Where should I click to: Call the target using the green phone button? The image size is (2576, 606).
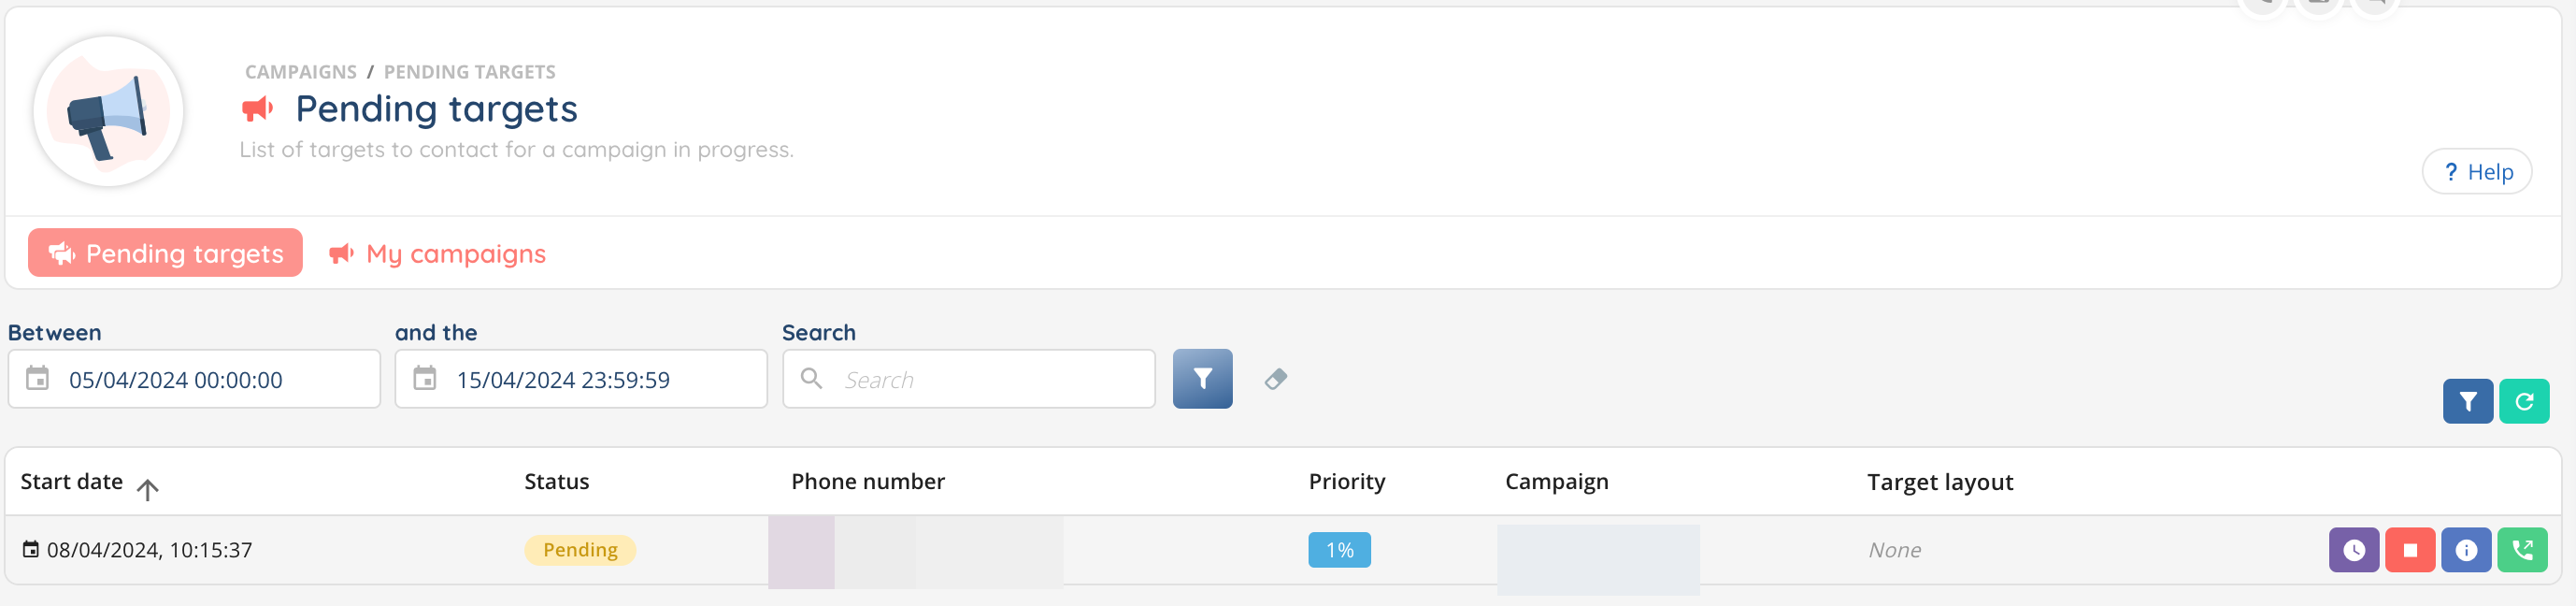pyautogui.click(x=2521, y=550)
